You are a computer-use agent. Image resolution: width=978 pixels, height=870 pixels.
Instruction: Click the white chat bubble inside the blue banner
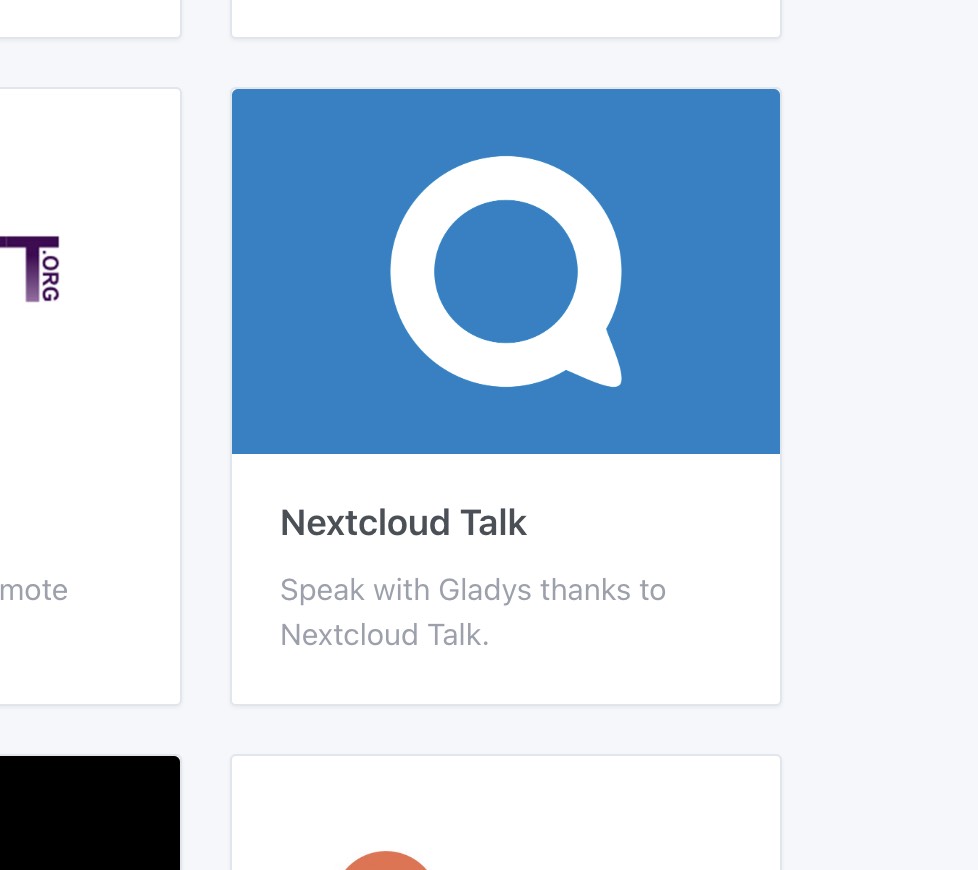pos(505,271)
